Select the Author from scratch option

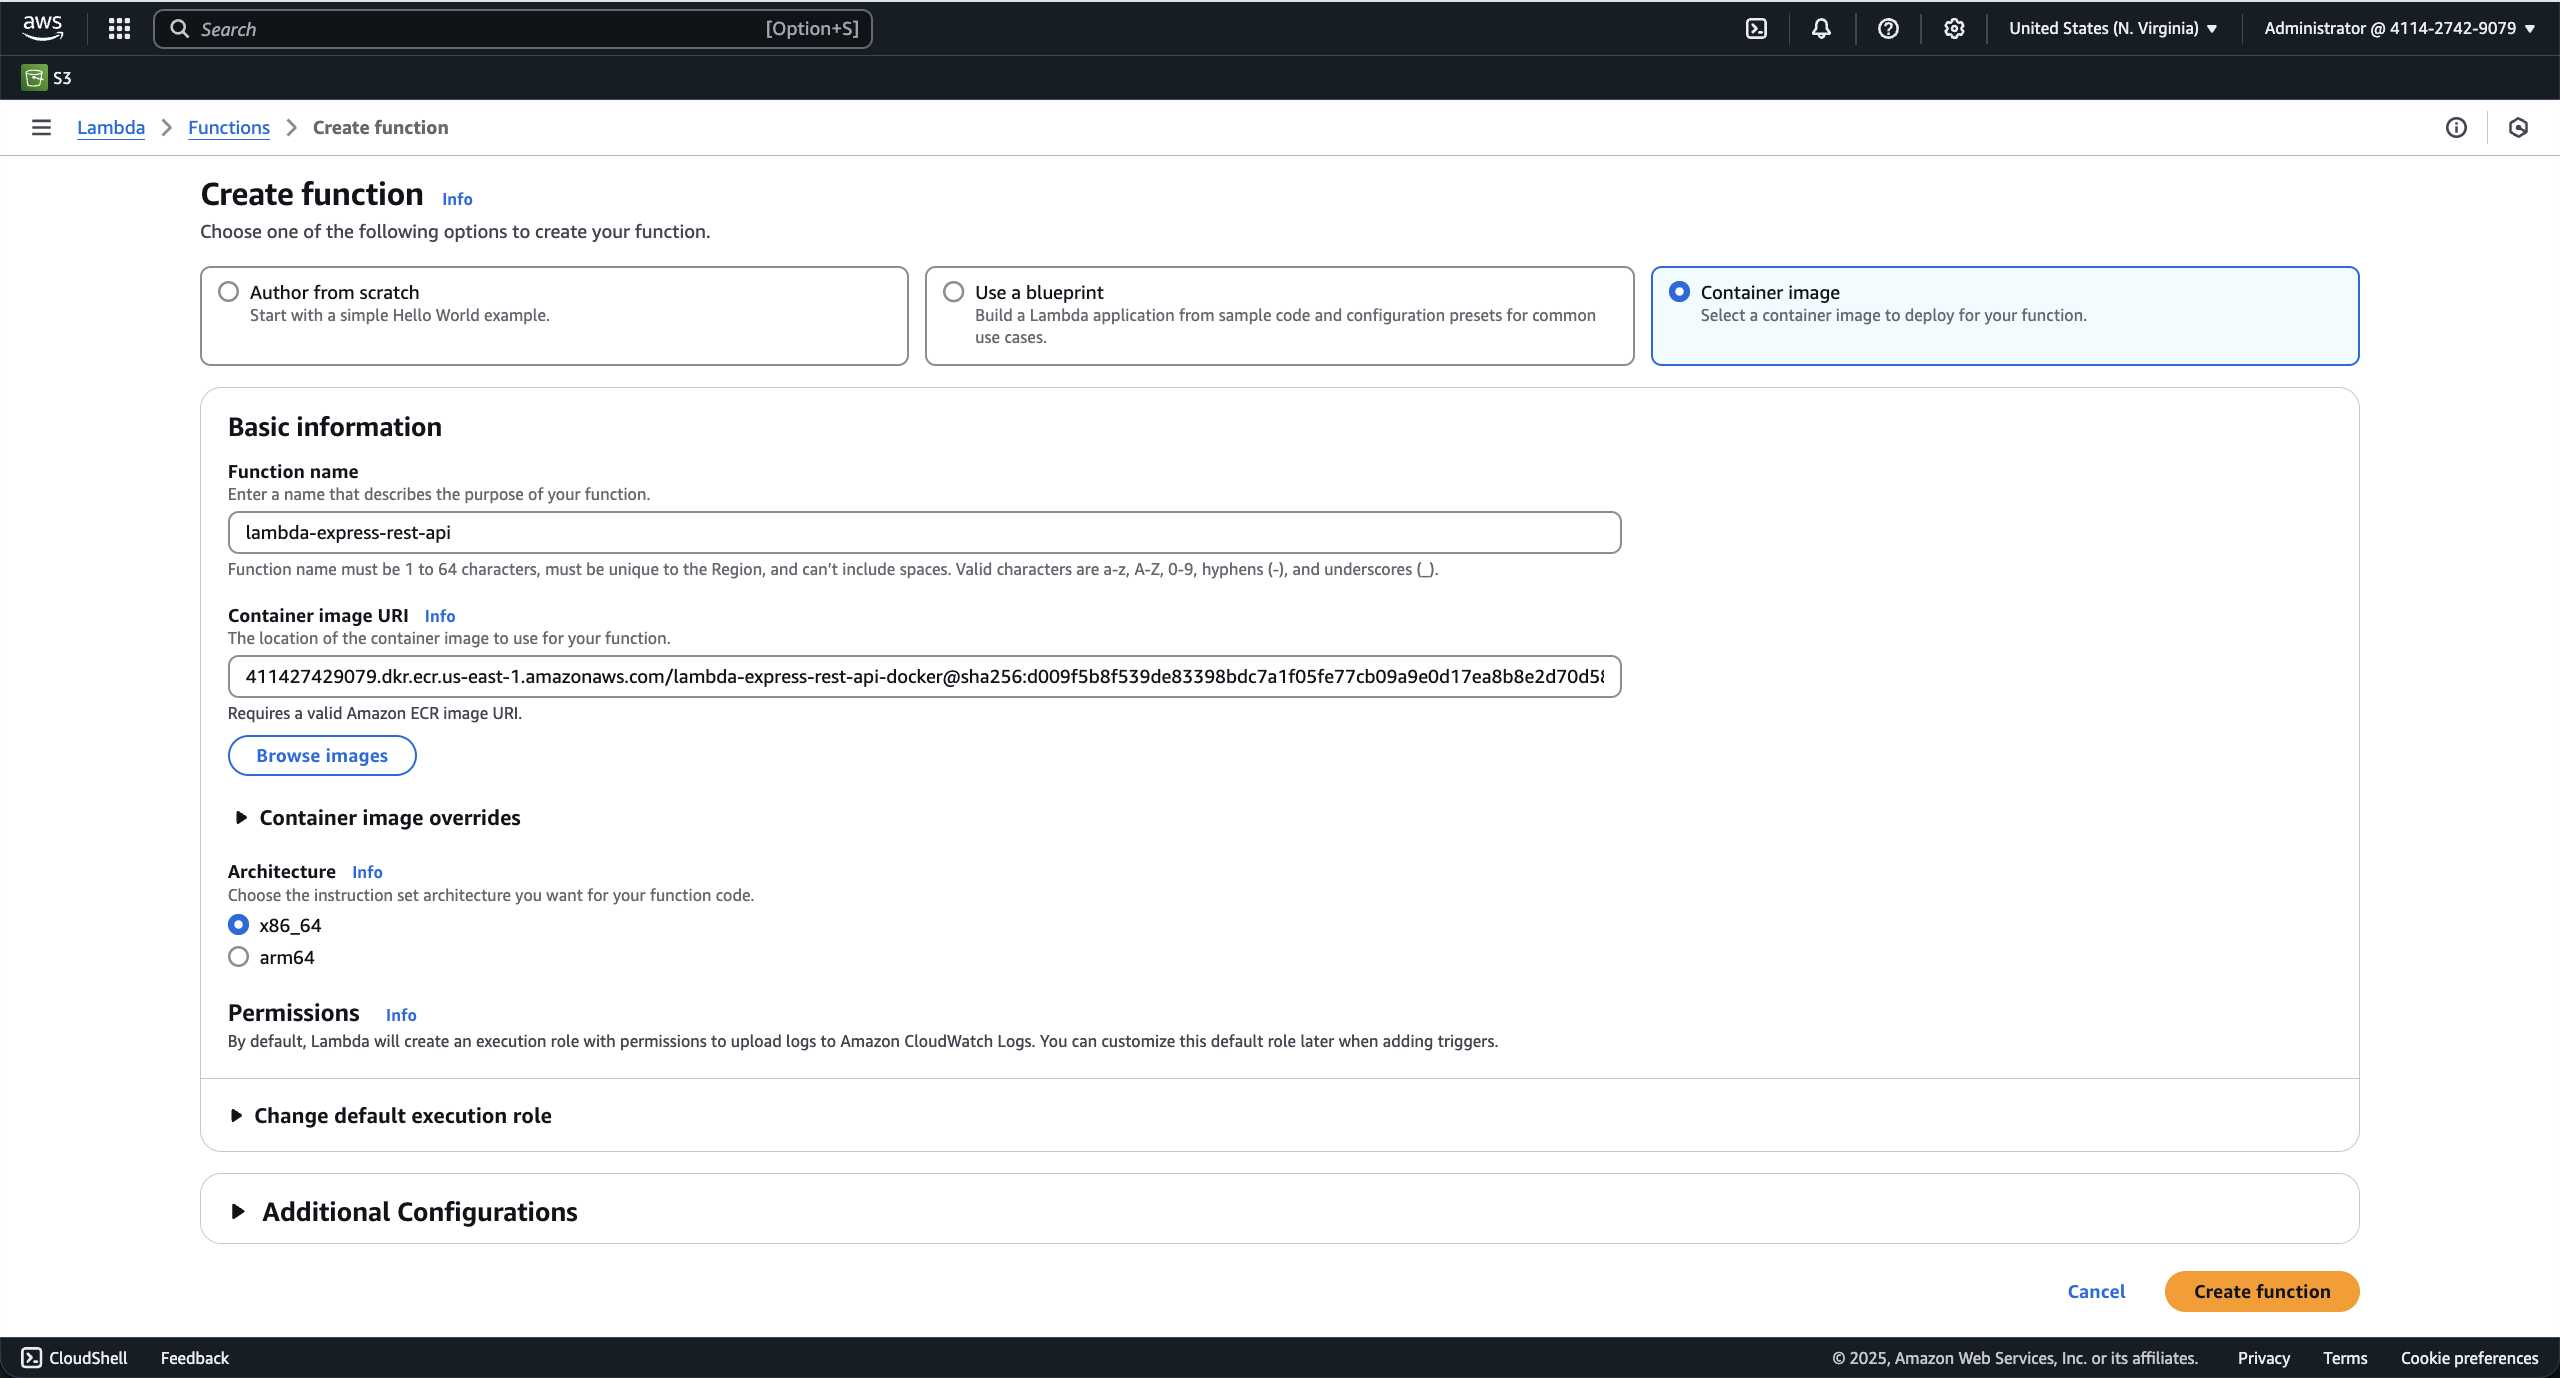229,292
